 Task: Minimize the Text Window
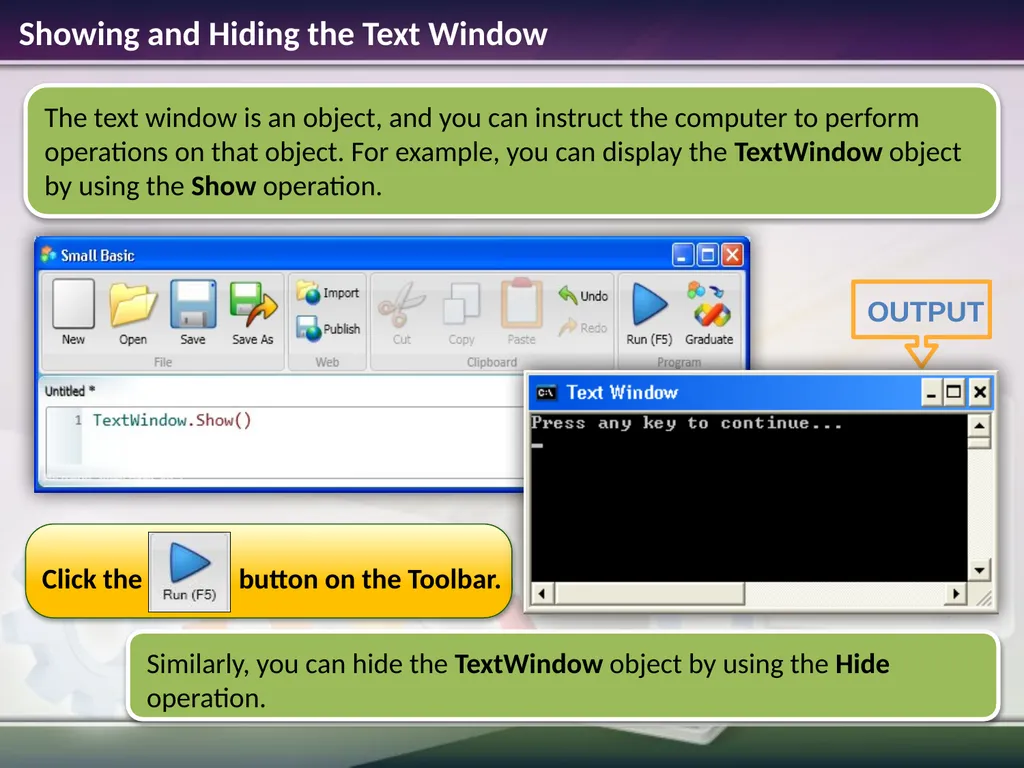(x=931, y=392)
